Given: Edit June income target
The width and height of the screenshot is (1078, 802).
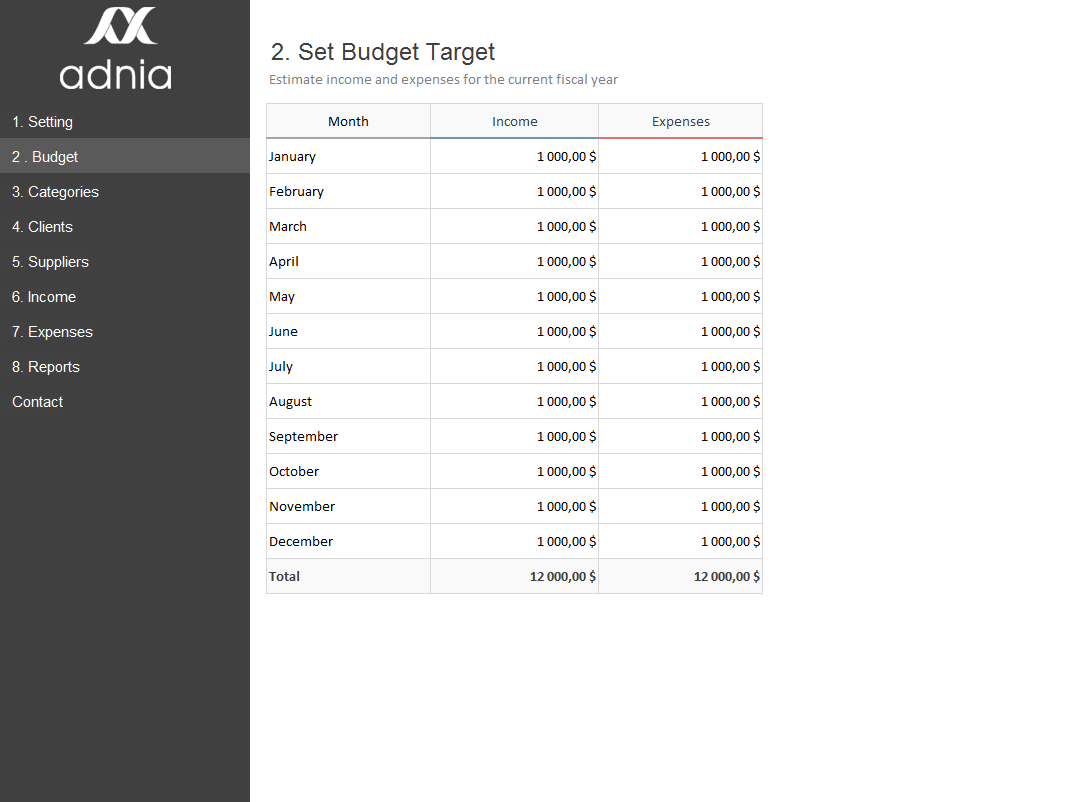Looking at the screenshot, I should 514,332.
